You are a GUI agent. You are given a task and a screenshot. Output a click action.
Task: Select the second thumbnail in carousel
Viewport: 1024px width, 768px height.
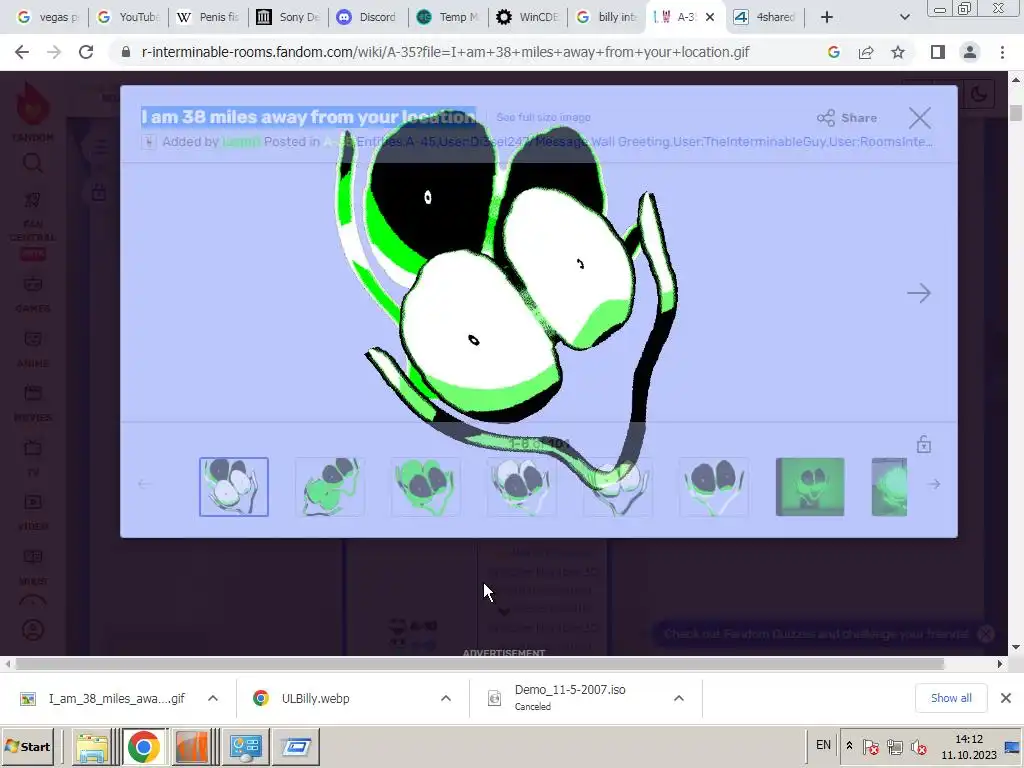click(330, 487)
